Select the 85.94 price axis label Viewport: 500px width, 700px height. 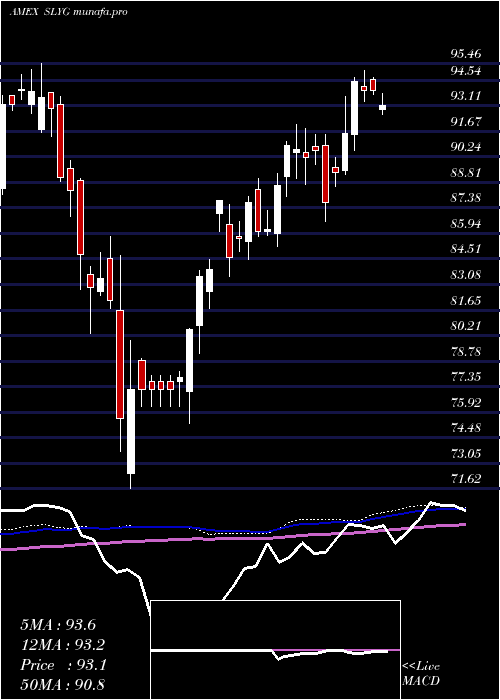point(466,224)
